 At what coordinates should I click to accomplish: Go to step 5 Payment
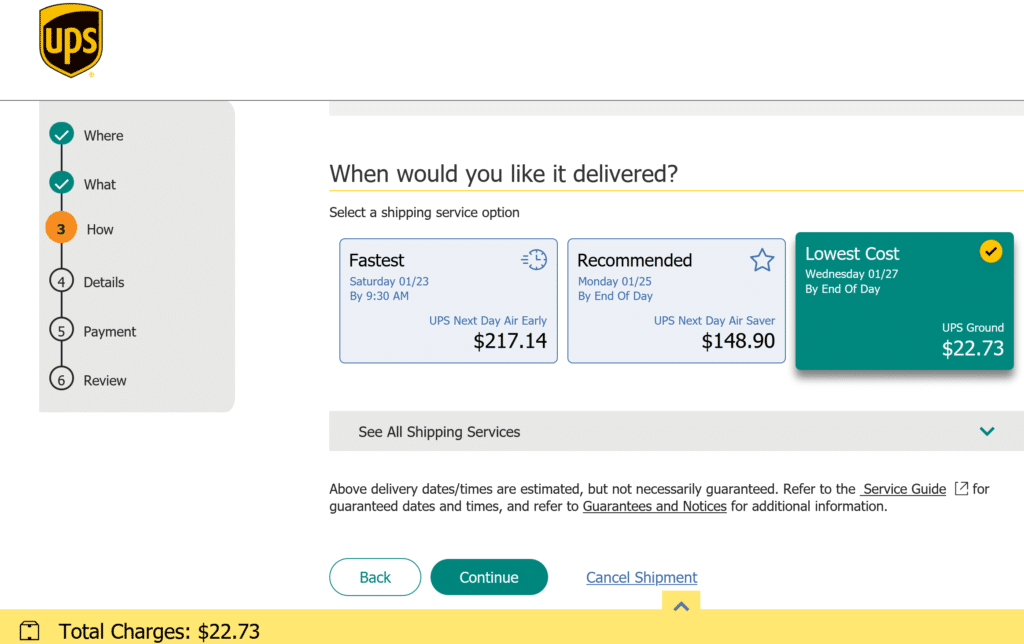tap(109, 331)
